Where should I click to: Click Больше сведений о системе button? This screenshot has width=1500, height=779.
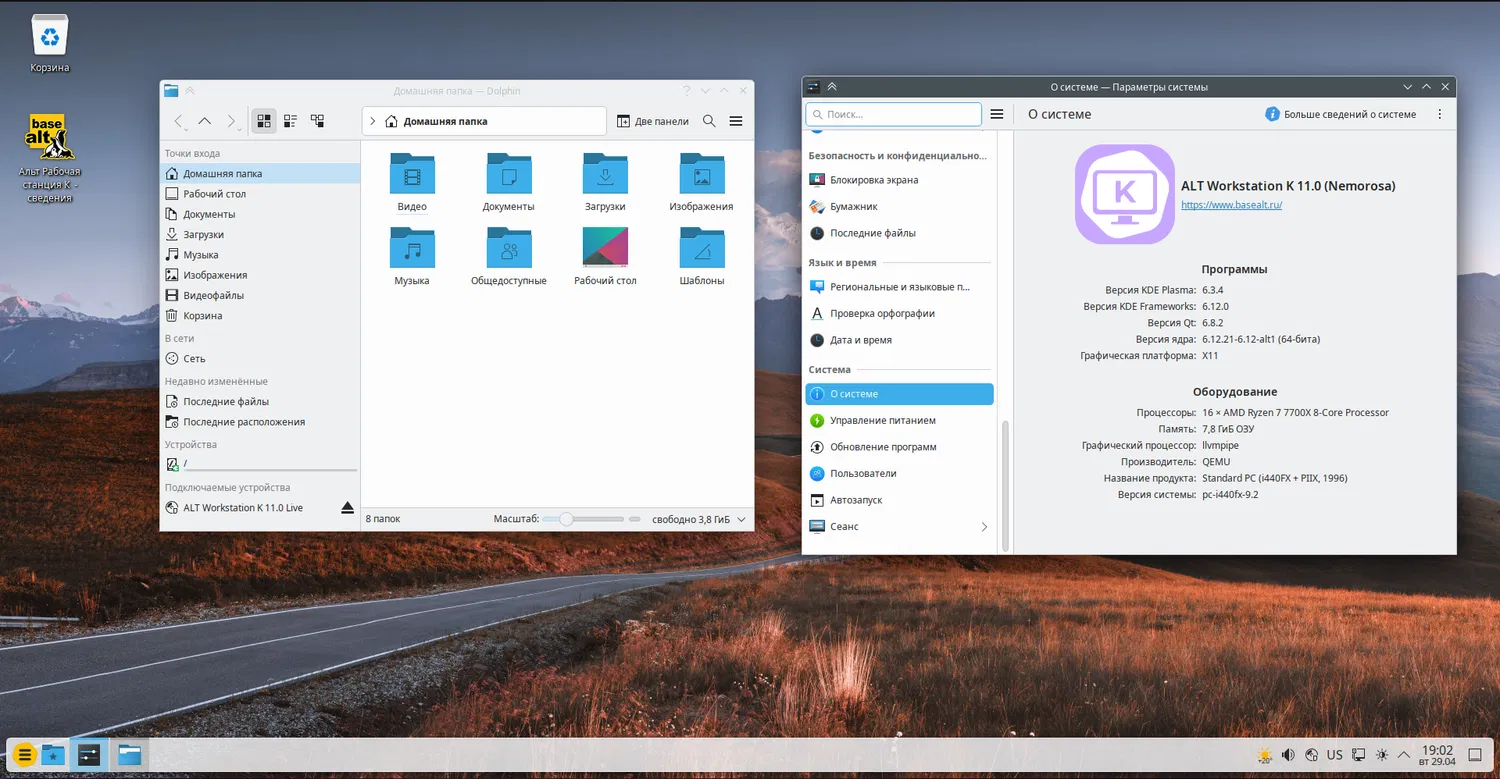click(x=1342, y=114)
